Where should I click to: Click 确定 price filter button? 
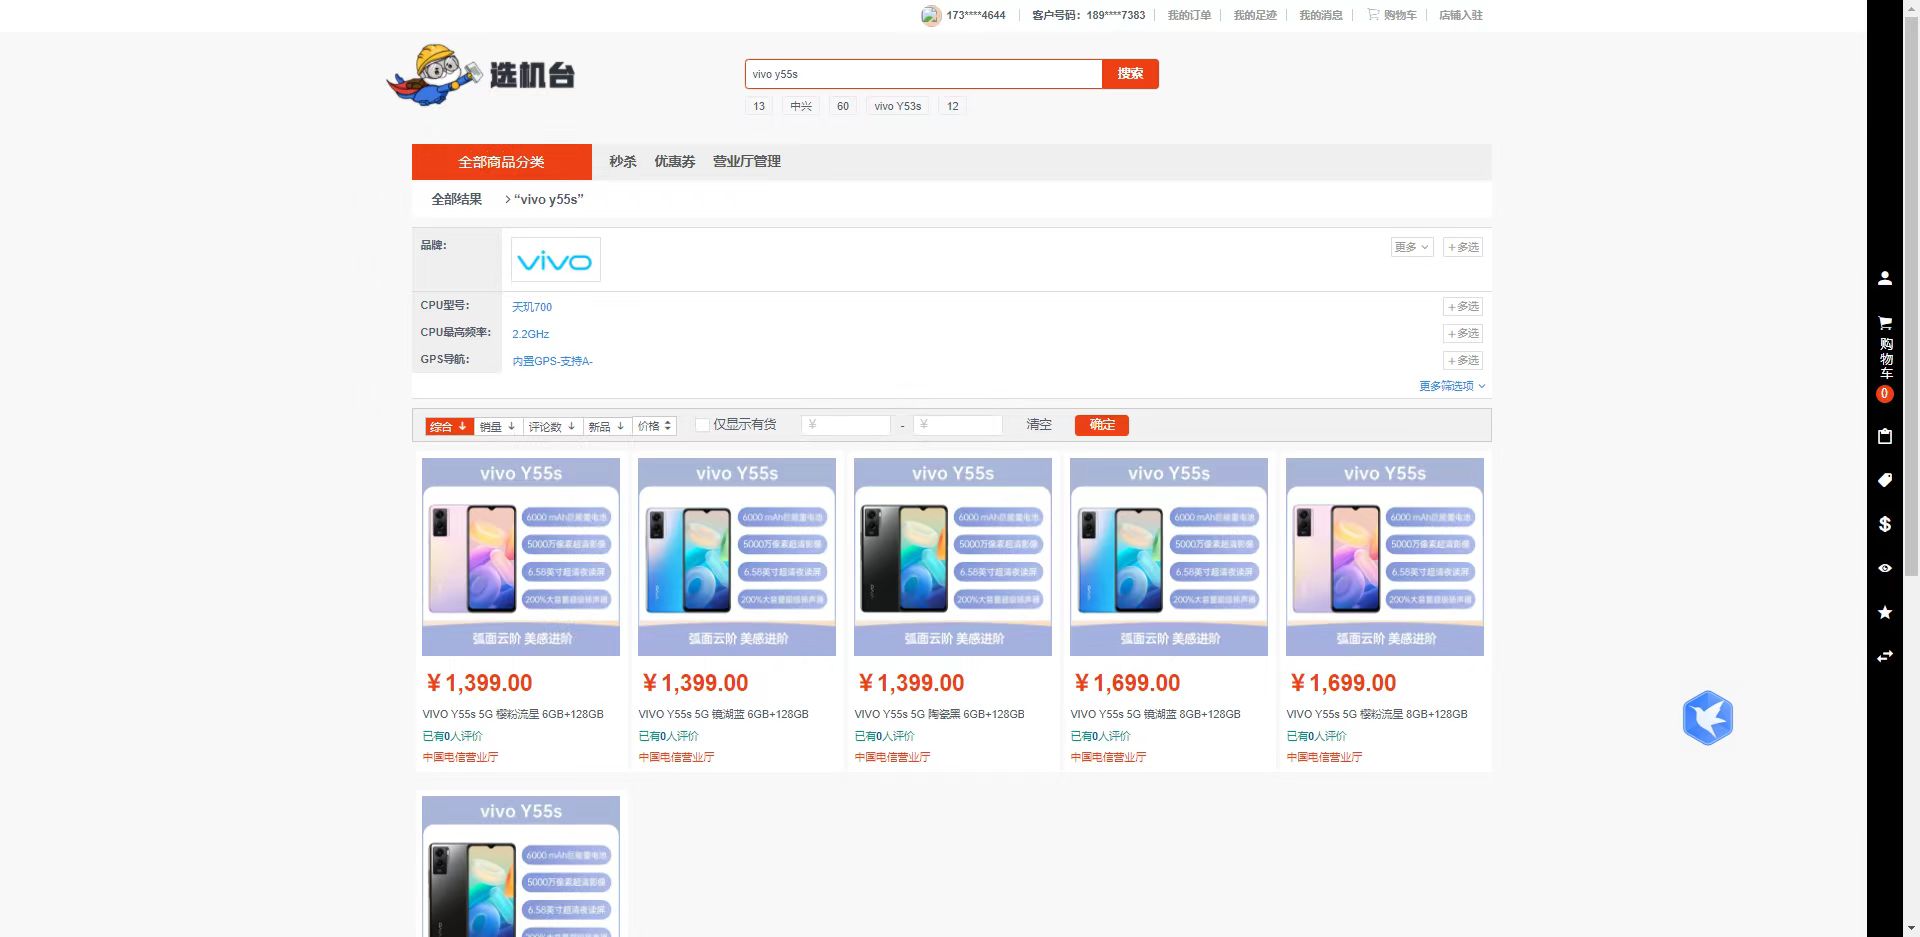tap(1102, 425)
